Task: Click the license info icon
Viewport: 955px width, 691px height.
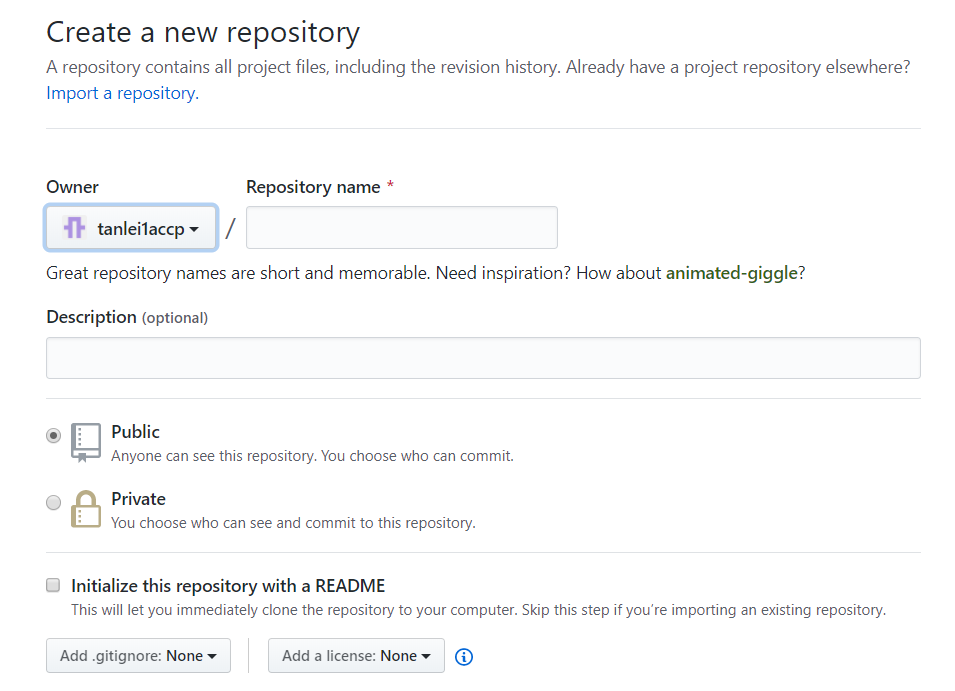Action: (x=463, y=657)
